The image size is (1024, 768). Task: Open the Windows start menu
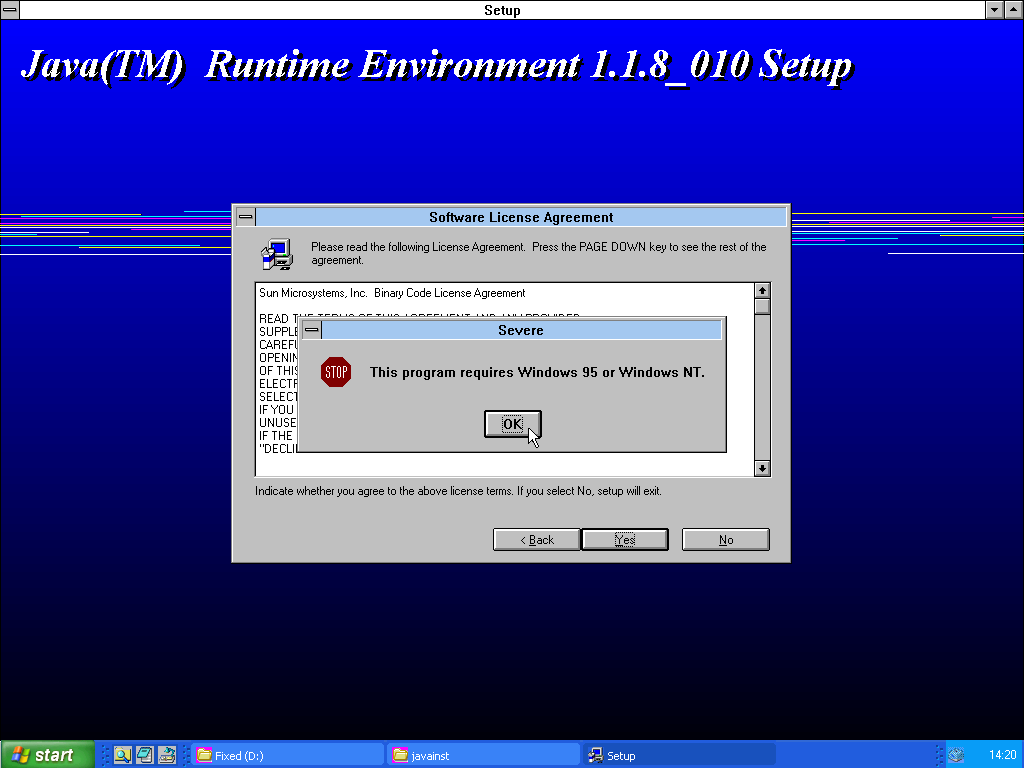[47, 755]
